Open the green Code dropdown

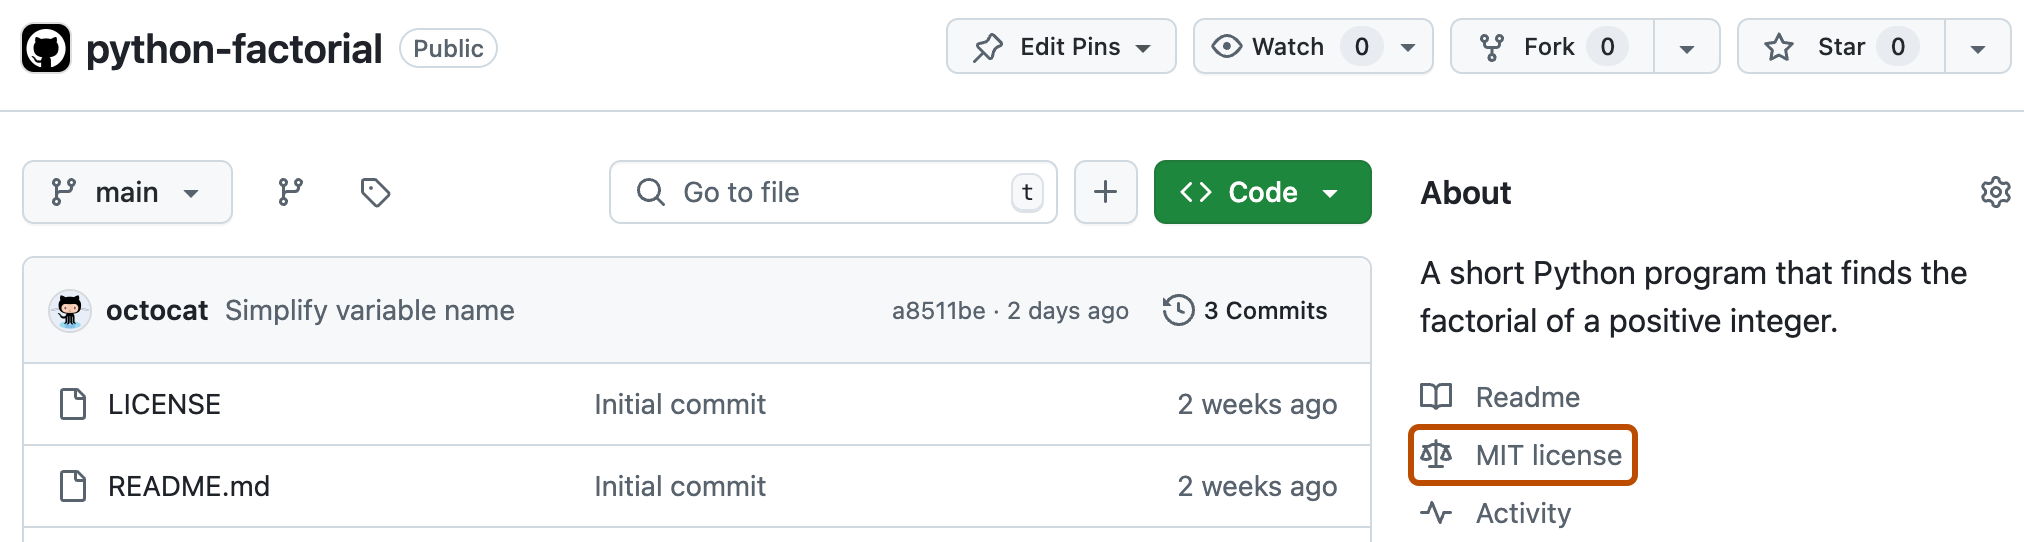click(x=1262, y=192)
